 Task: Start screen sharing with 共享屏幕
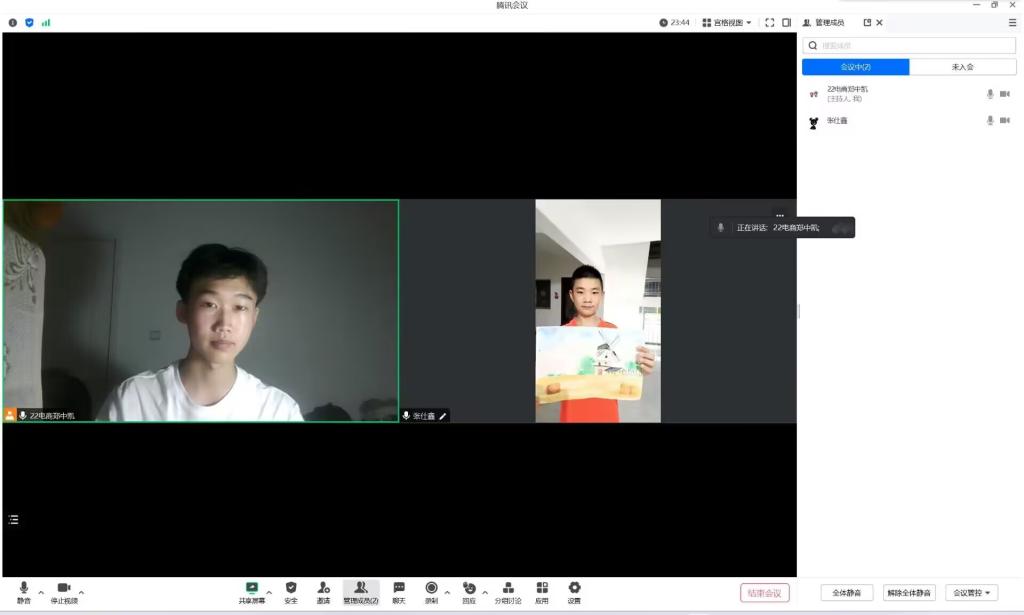[x=251, y=592]
